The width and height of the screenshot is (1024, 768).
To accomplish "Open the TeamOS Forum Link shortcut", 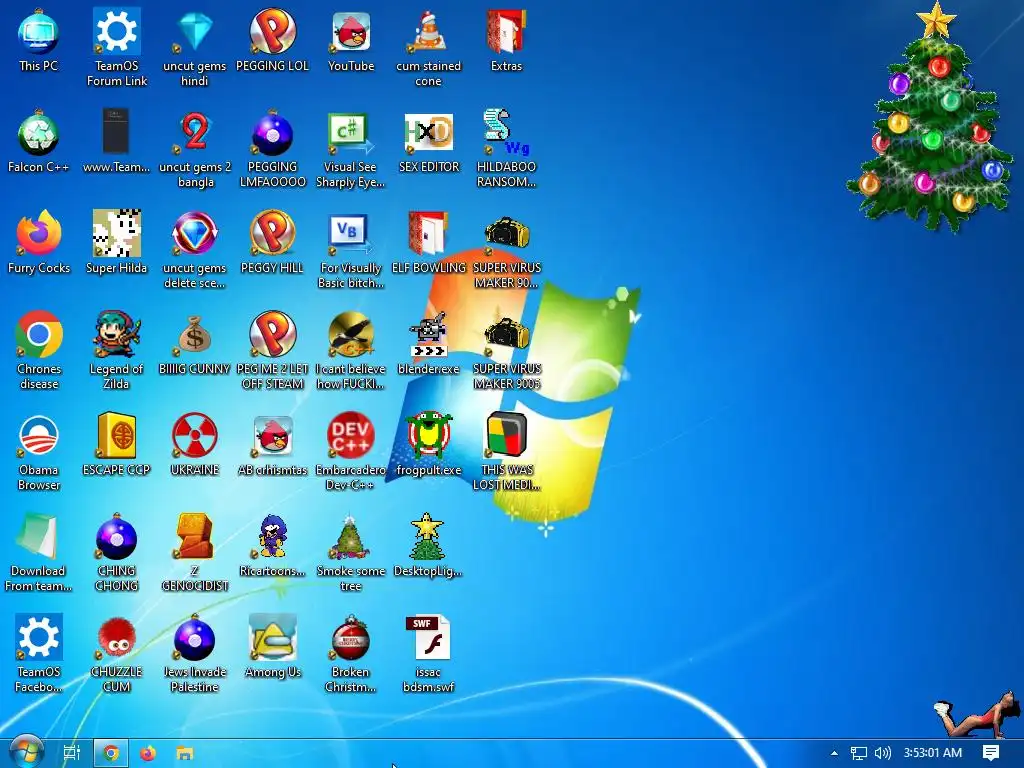I will click(116, 47).
